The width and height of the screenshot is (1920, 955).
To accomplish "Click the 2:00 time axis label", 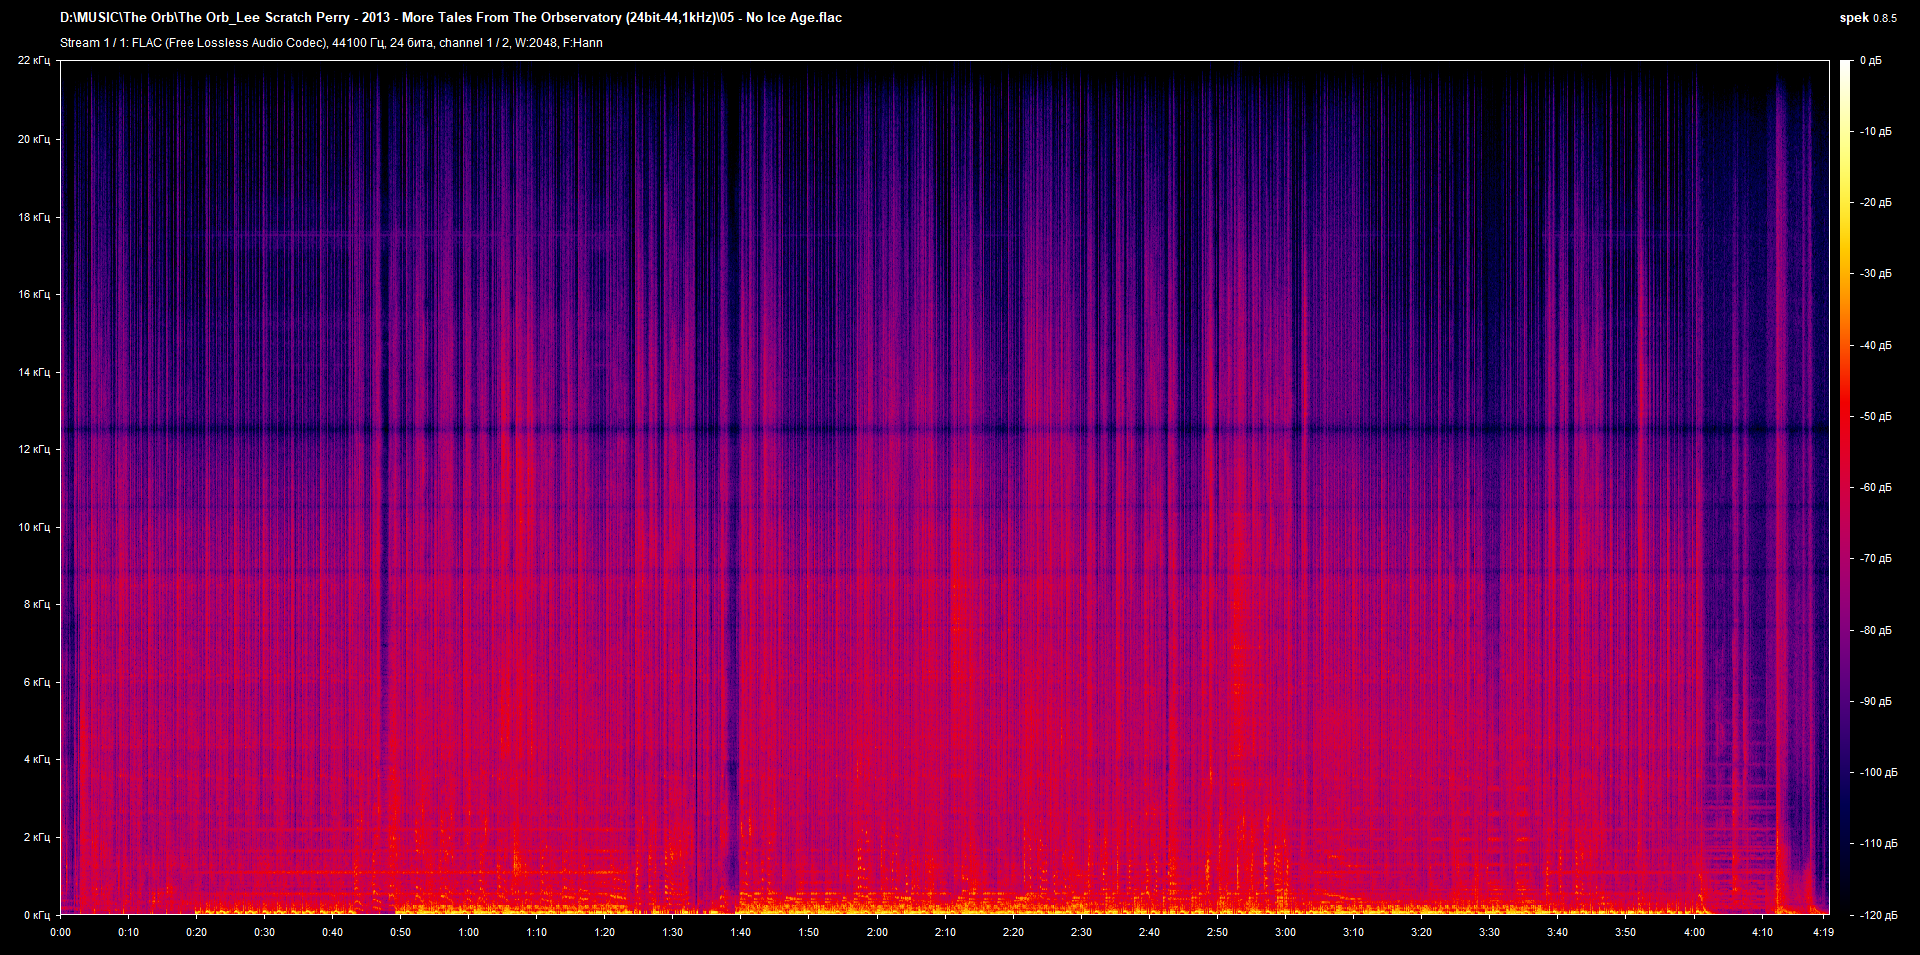I will (x=877, y=932).
